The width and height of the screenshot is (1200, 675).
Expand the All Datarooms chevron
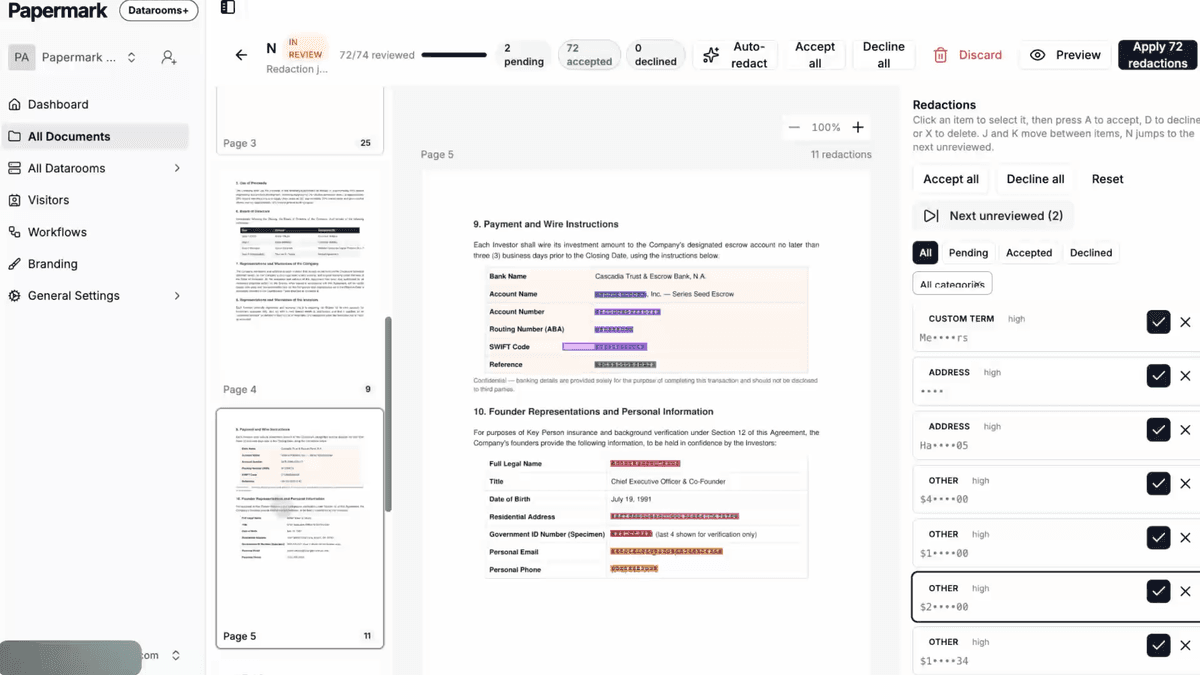click(177, 168)
